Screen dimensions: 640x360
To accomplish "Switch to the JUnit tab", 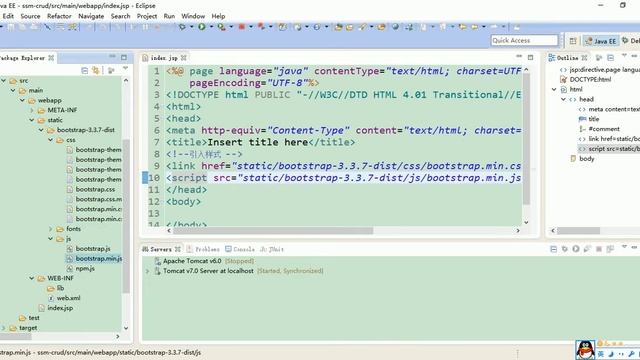I will tap(272, 249).
